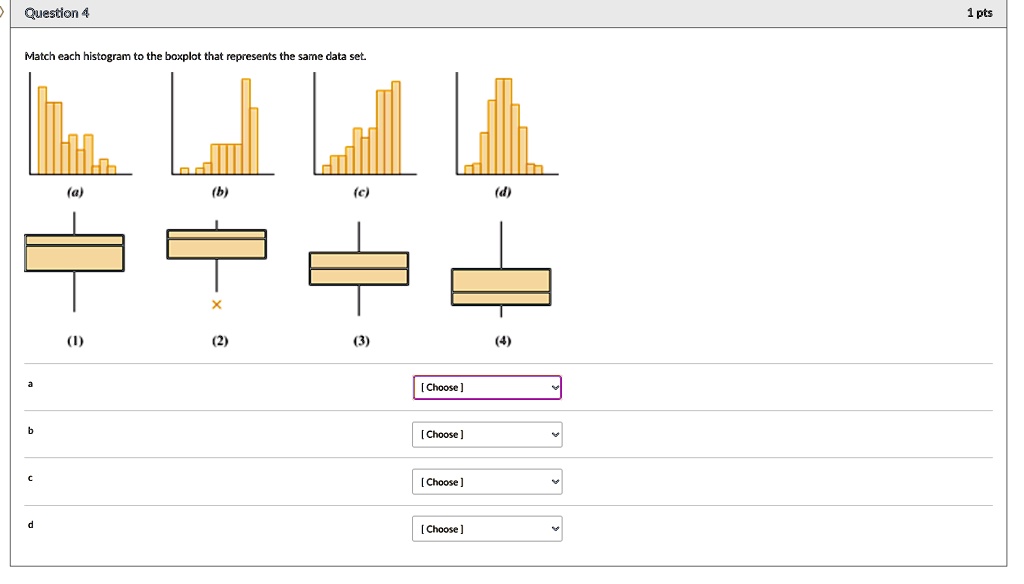Click boxplot above the (2) label
Image resolution: width=1024 pixels, height=584 pixels.
click(x=216, y=245)
